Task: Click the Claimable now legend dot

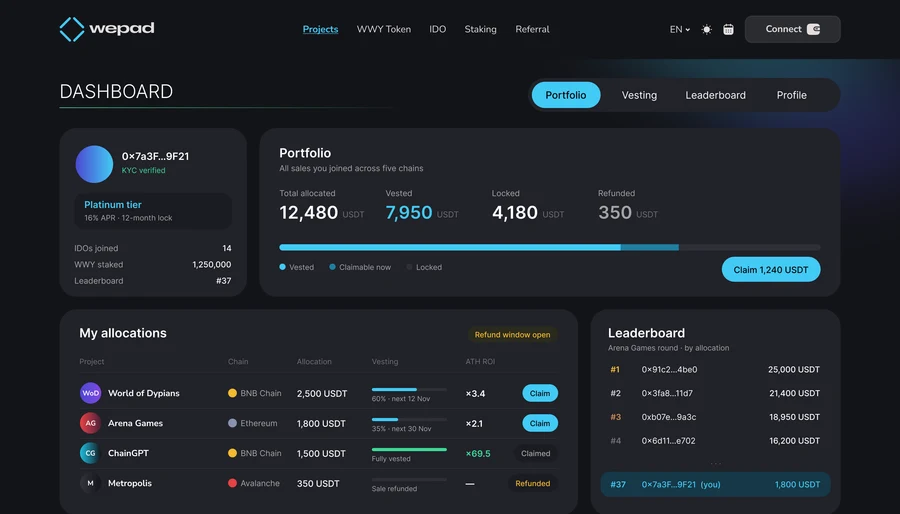Action: (332, 267)
